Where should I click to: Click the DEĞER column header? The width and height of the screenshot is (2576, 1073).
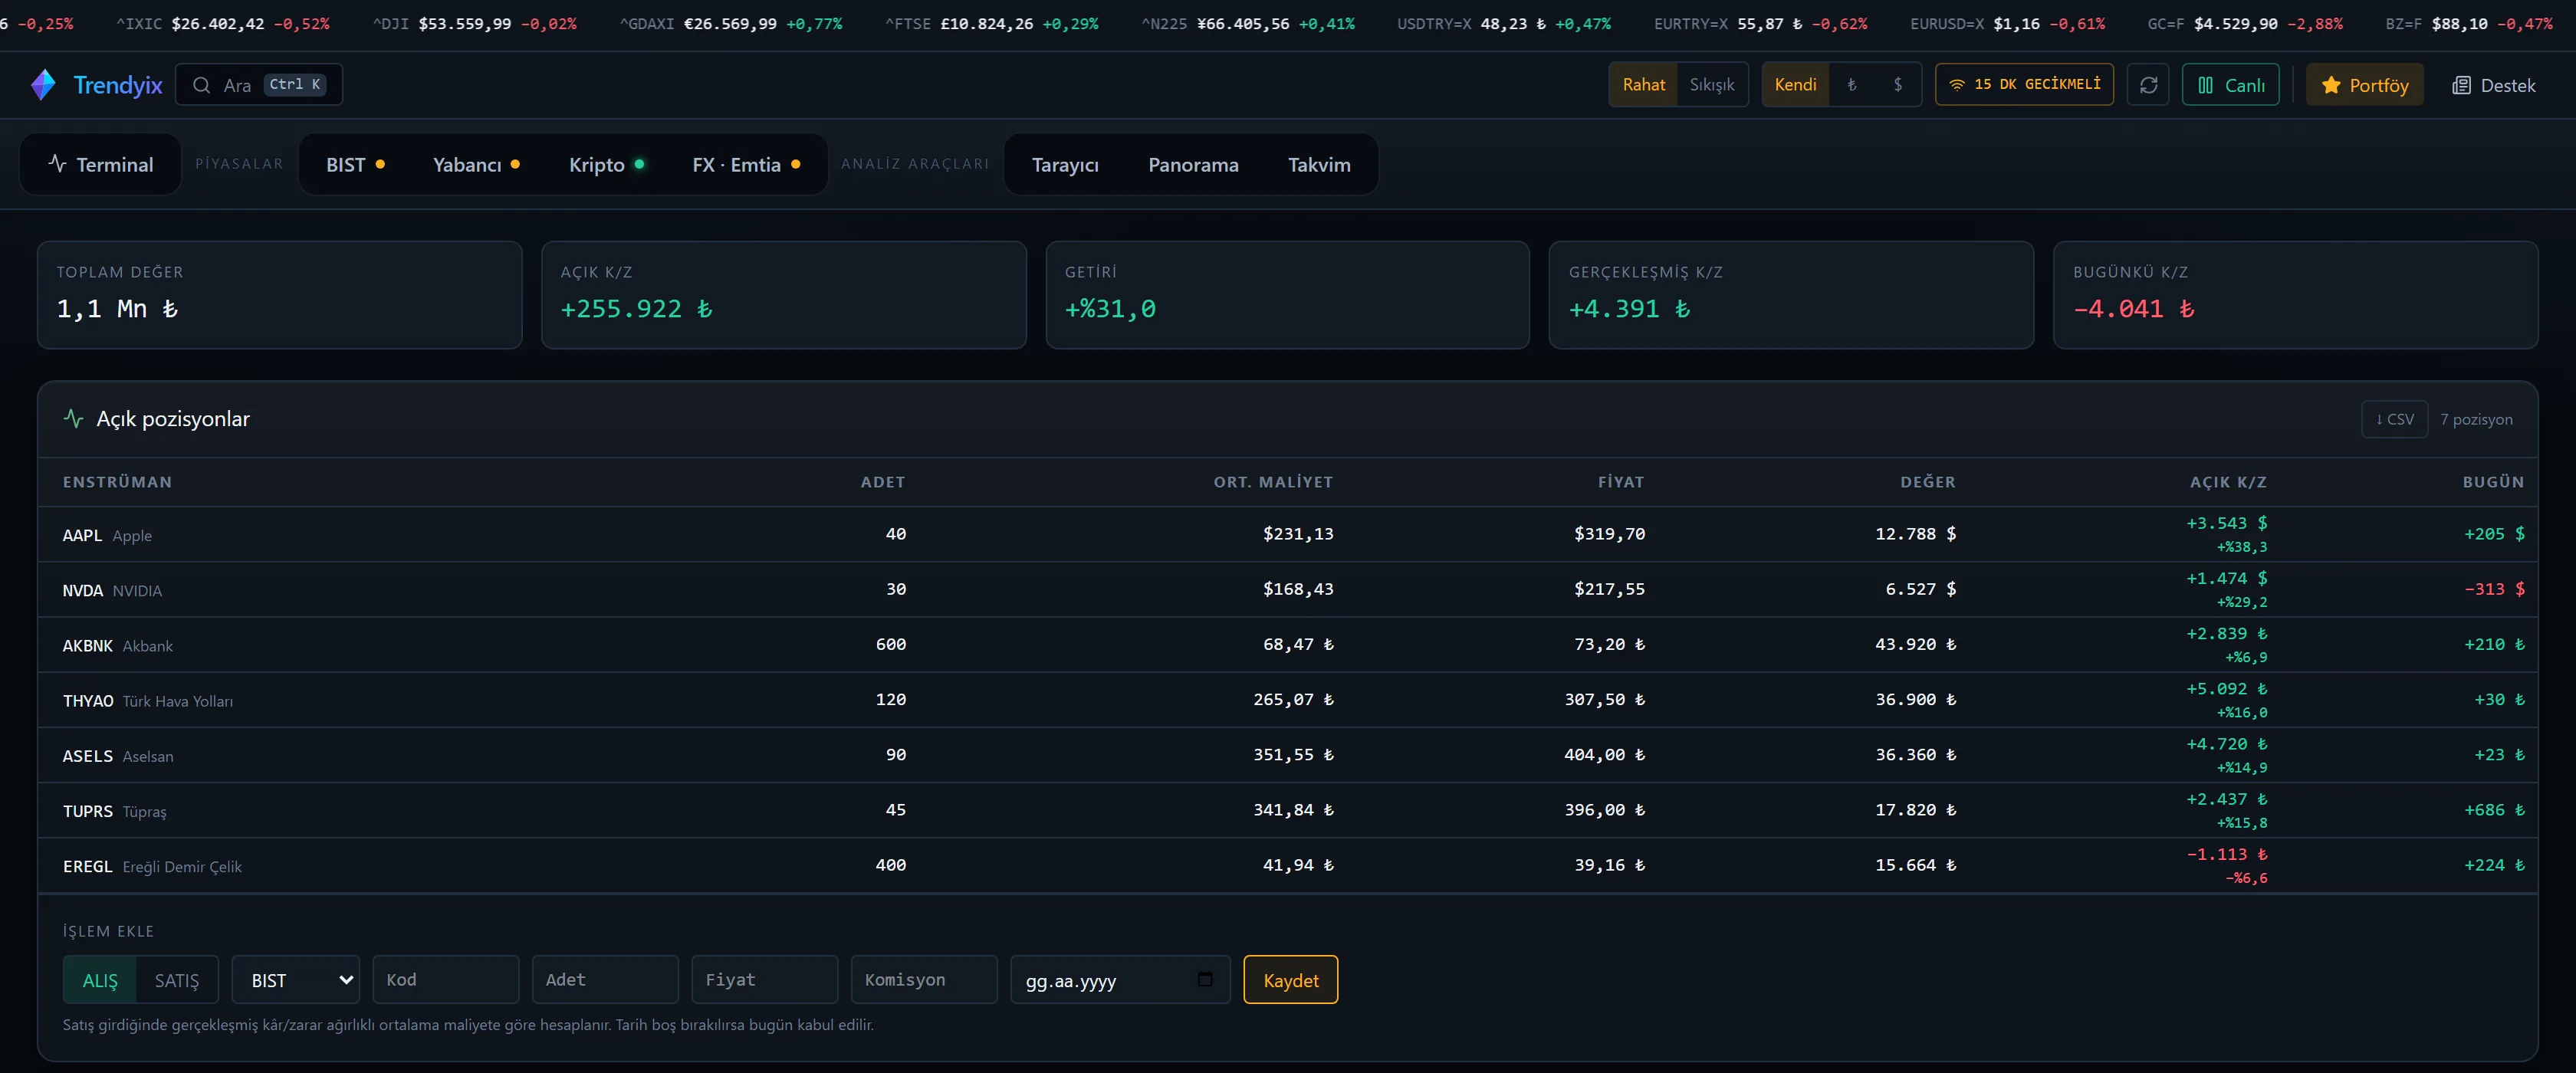[x=1928, y=482]
